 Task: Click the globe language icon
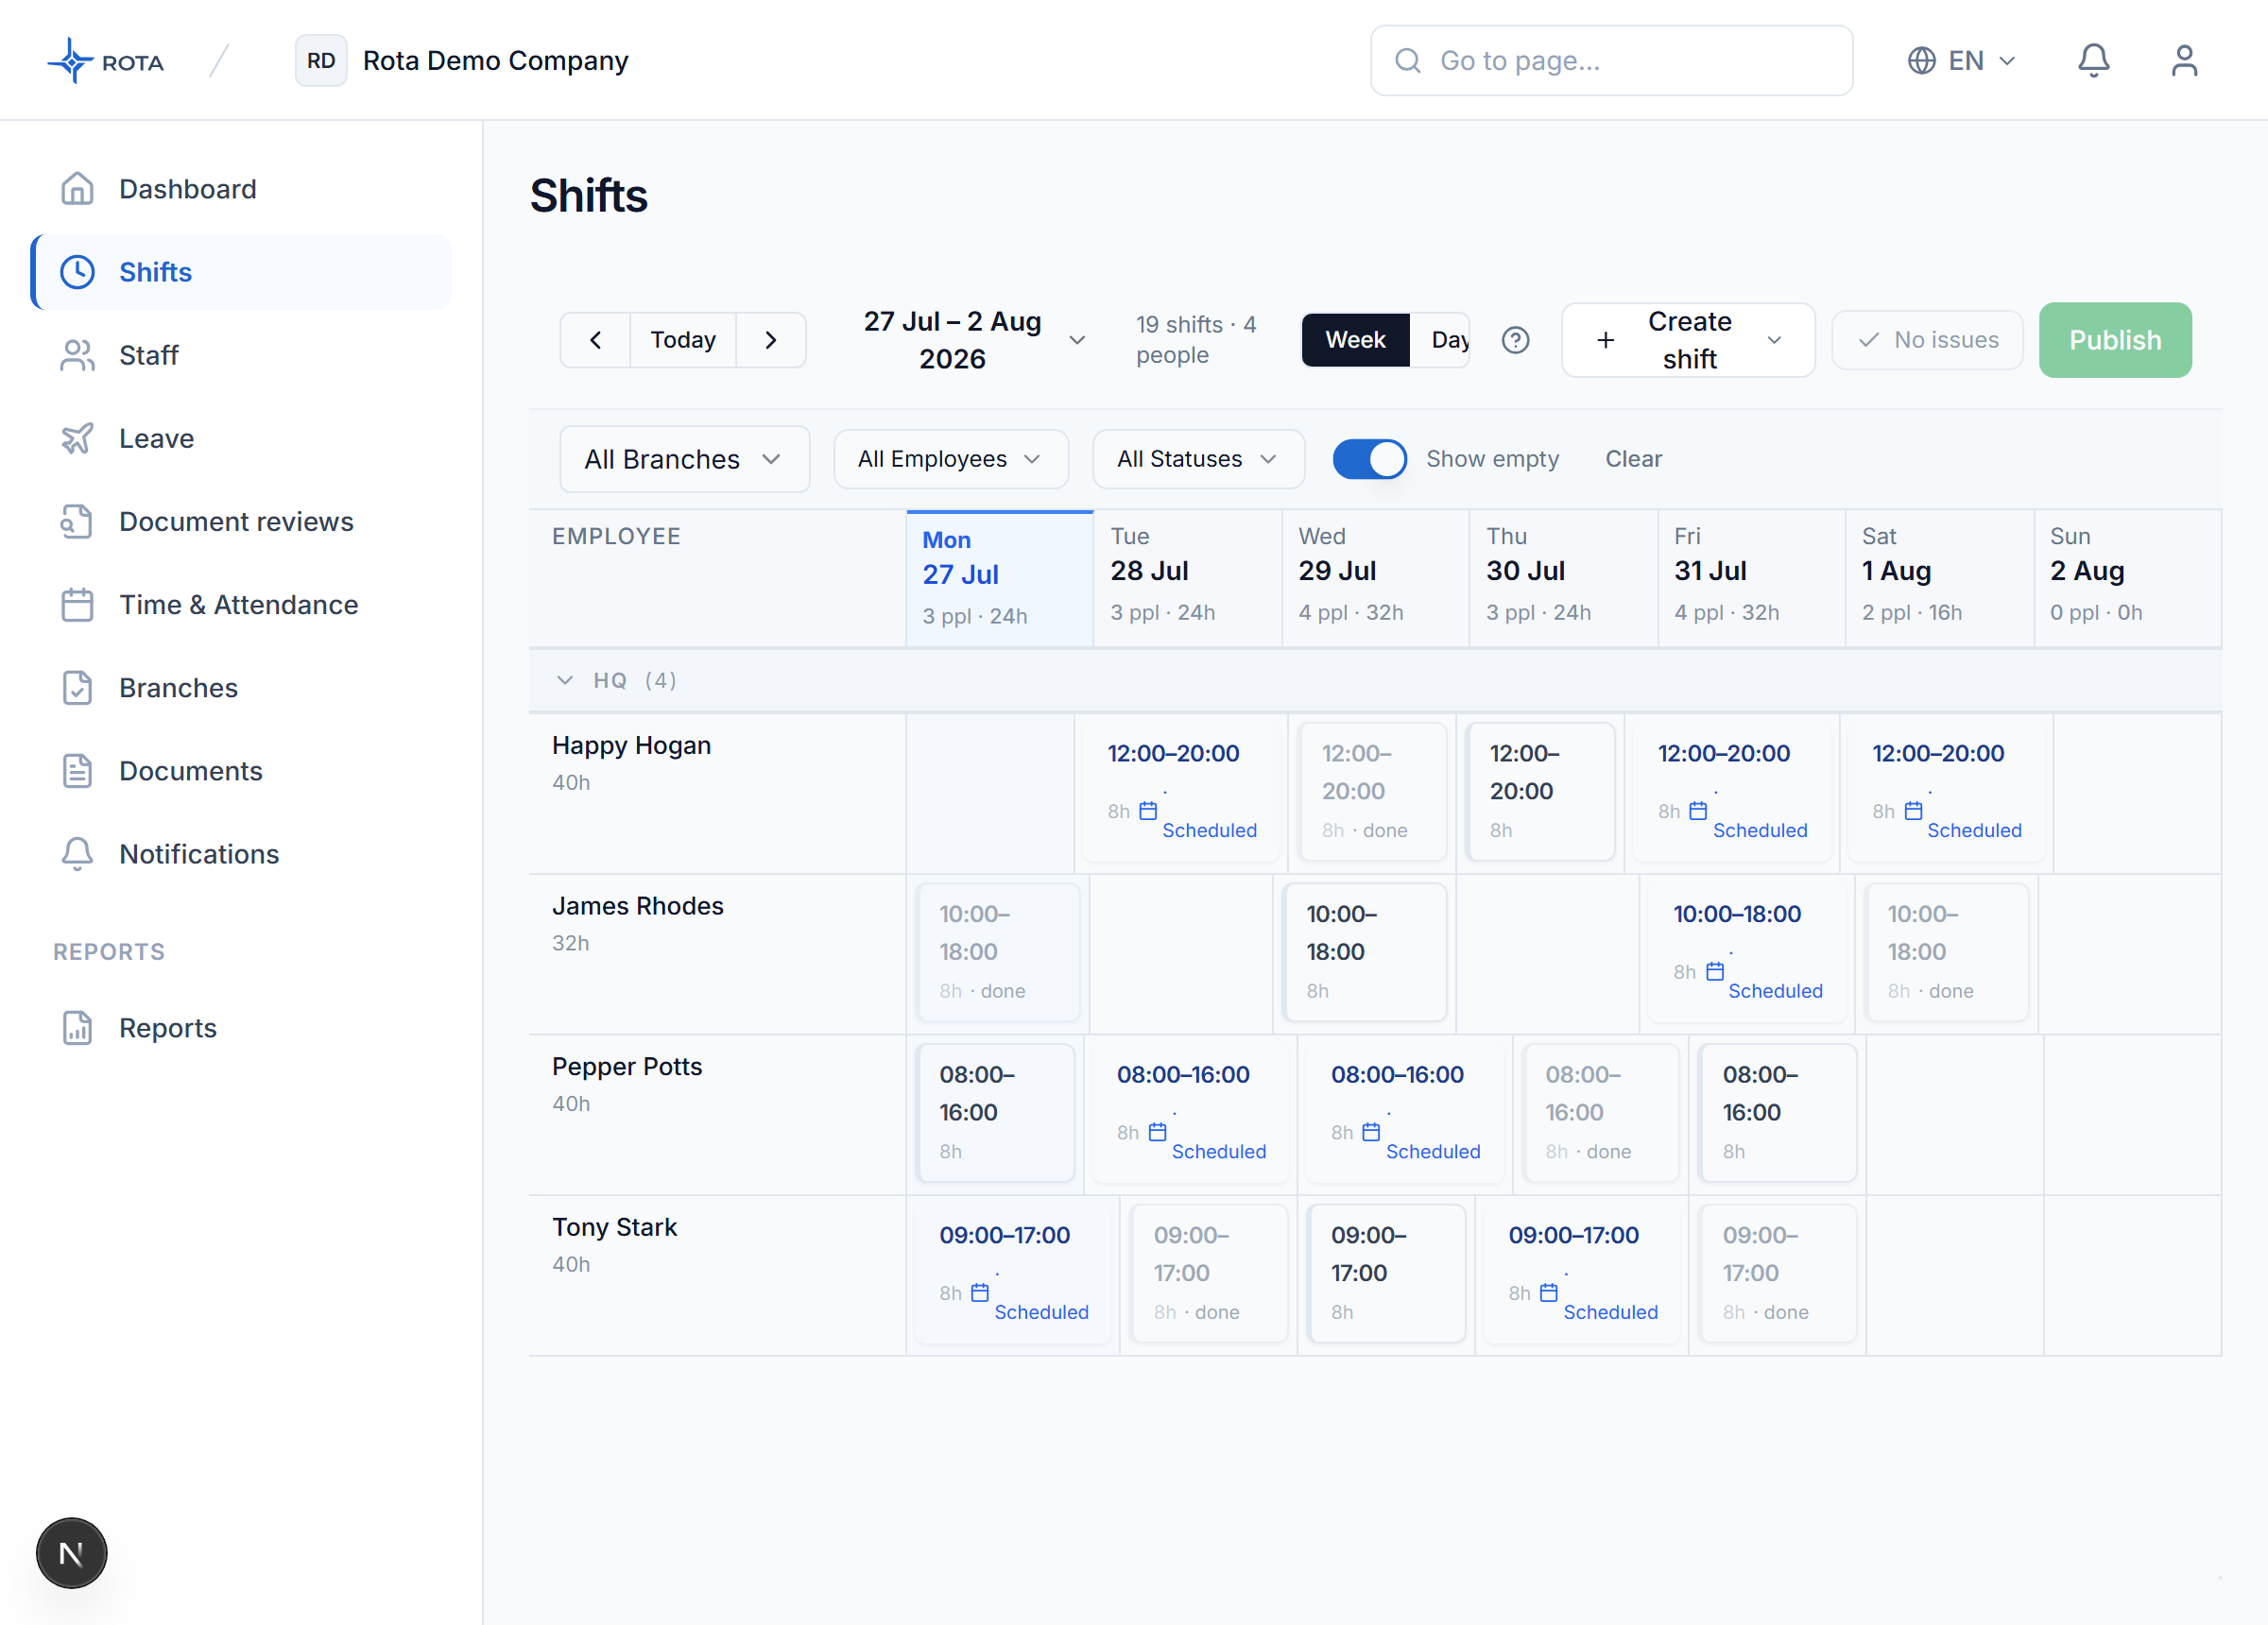tap(1921, 61)
